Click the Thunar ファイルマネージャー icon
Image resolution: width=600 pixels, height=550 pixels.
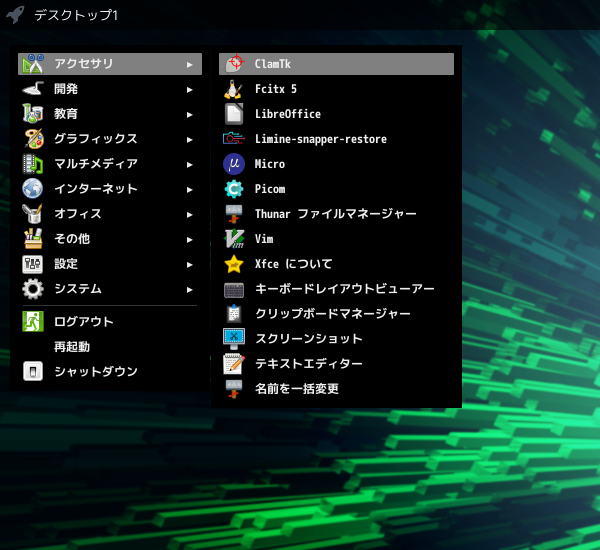[x=234, y=214]
